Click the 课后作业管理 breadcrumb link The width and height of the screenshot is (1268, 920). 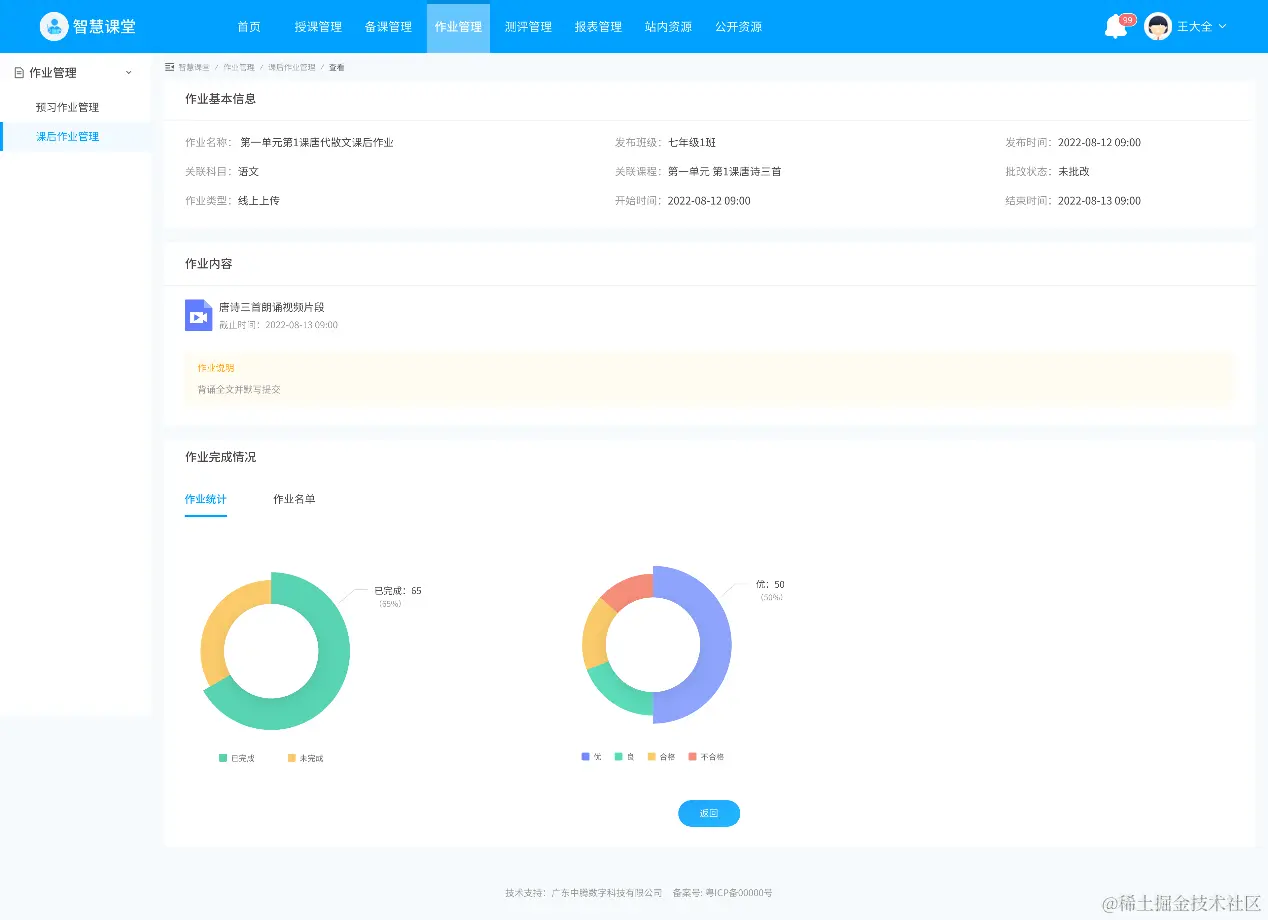click(x=292, y=67)
